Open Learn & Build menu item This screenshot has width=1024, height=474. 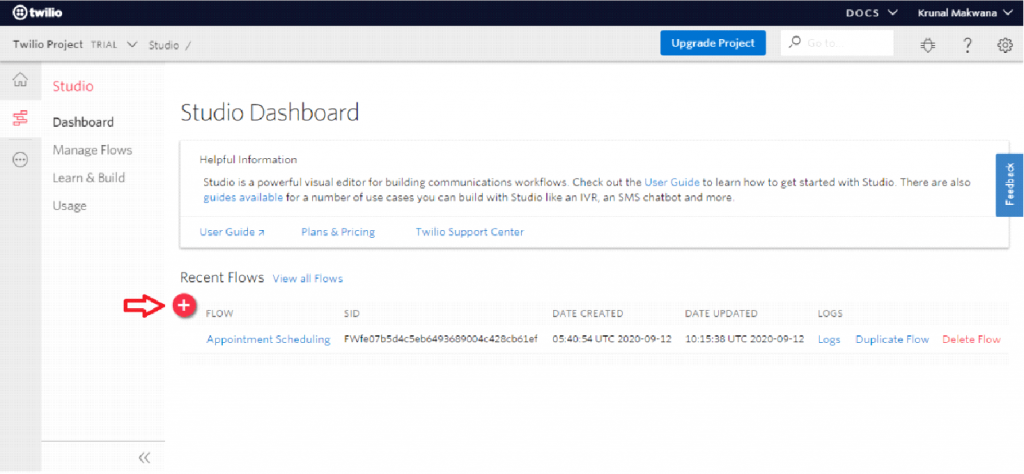pos(89,178)
